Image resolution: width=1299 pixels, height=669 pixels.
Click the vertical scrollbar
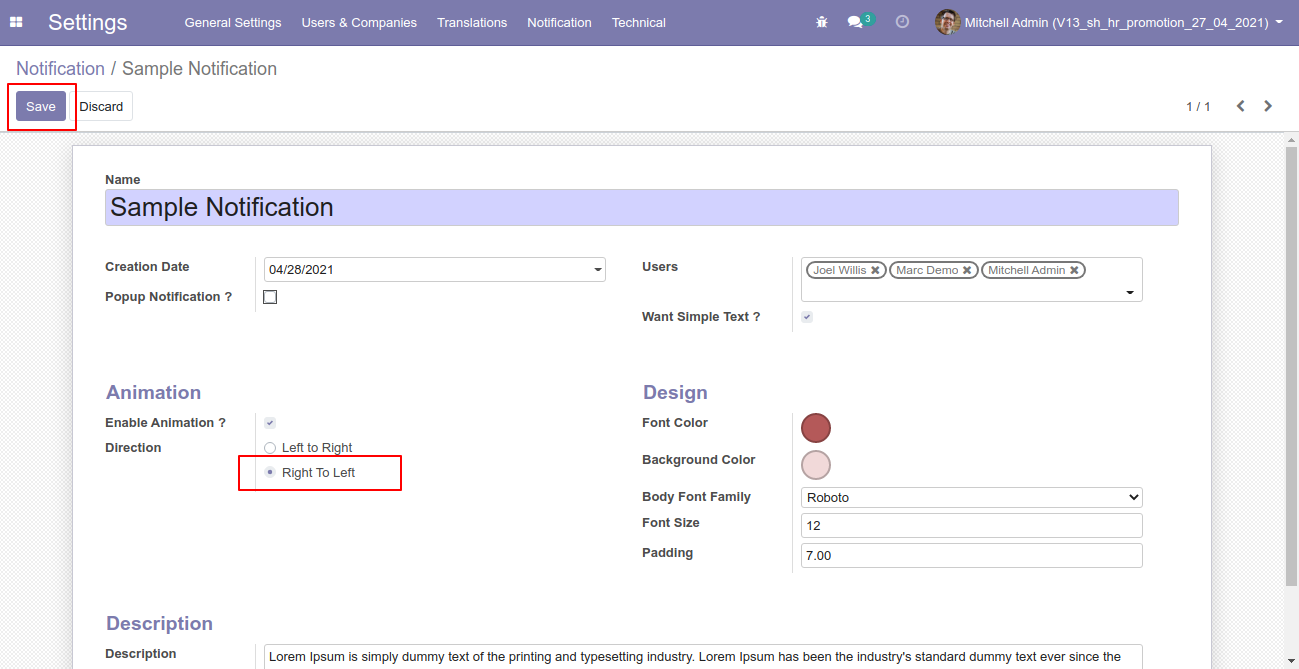(1291, 365)
